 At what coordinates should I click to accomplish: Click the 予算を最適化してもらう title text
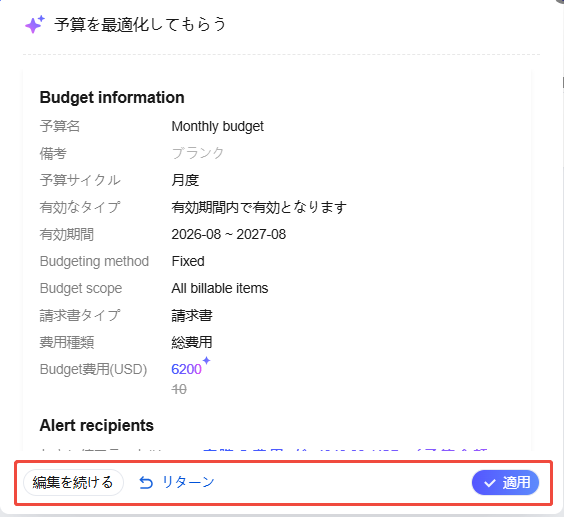140,24
